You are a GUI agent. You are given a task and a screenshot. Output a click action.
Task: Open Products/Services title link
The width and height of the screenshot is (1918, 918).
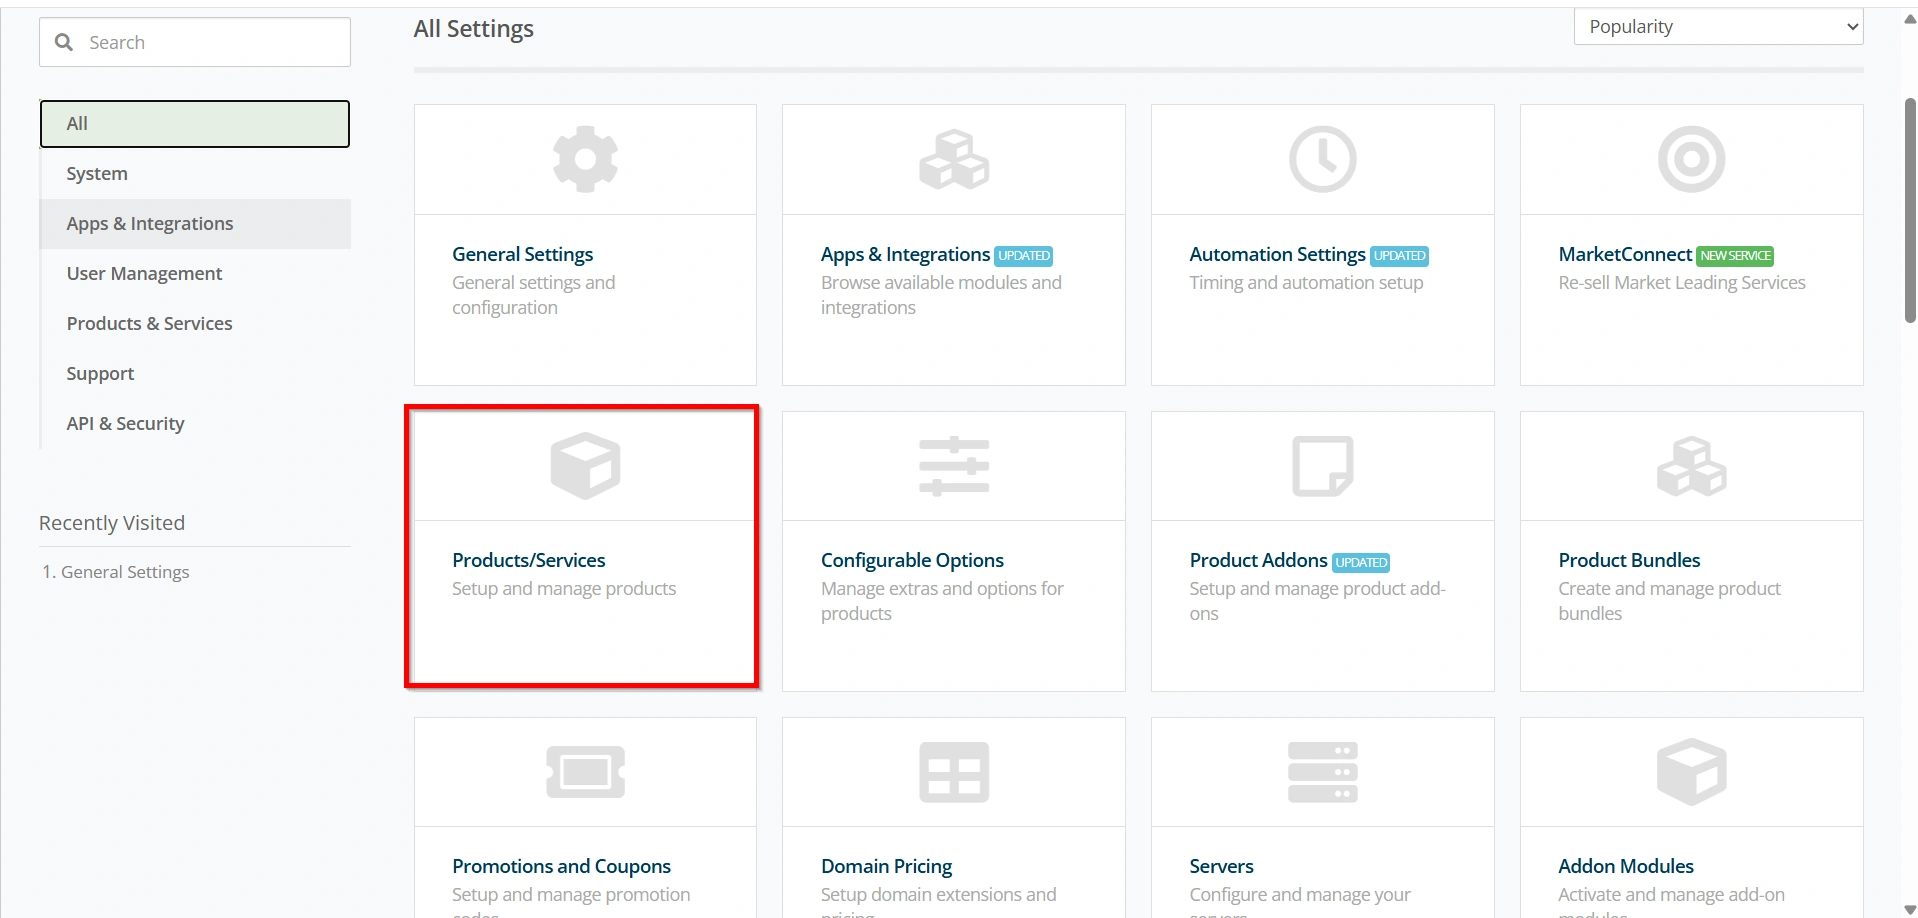point(528,560)
